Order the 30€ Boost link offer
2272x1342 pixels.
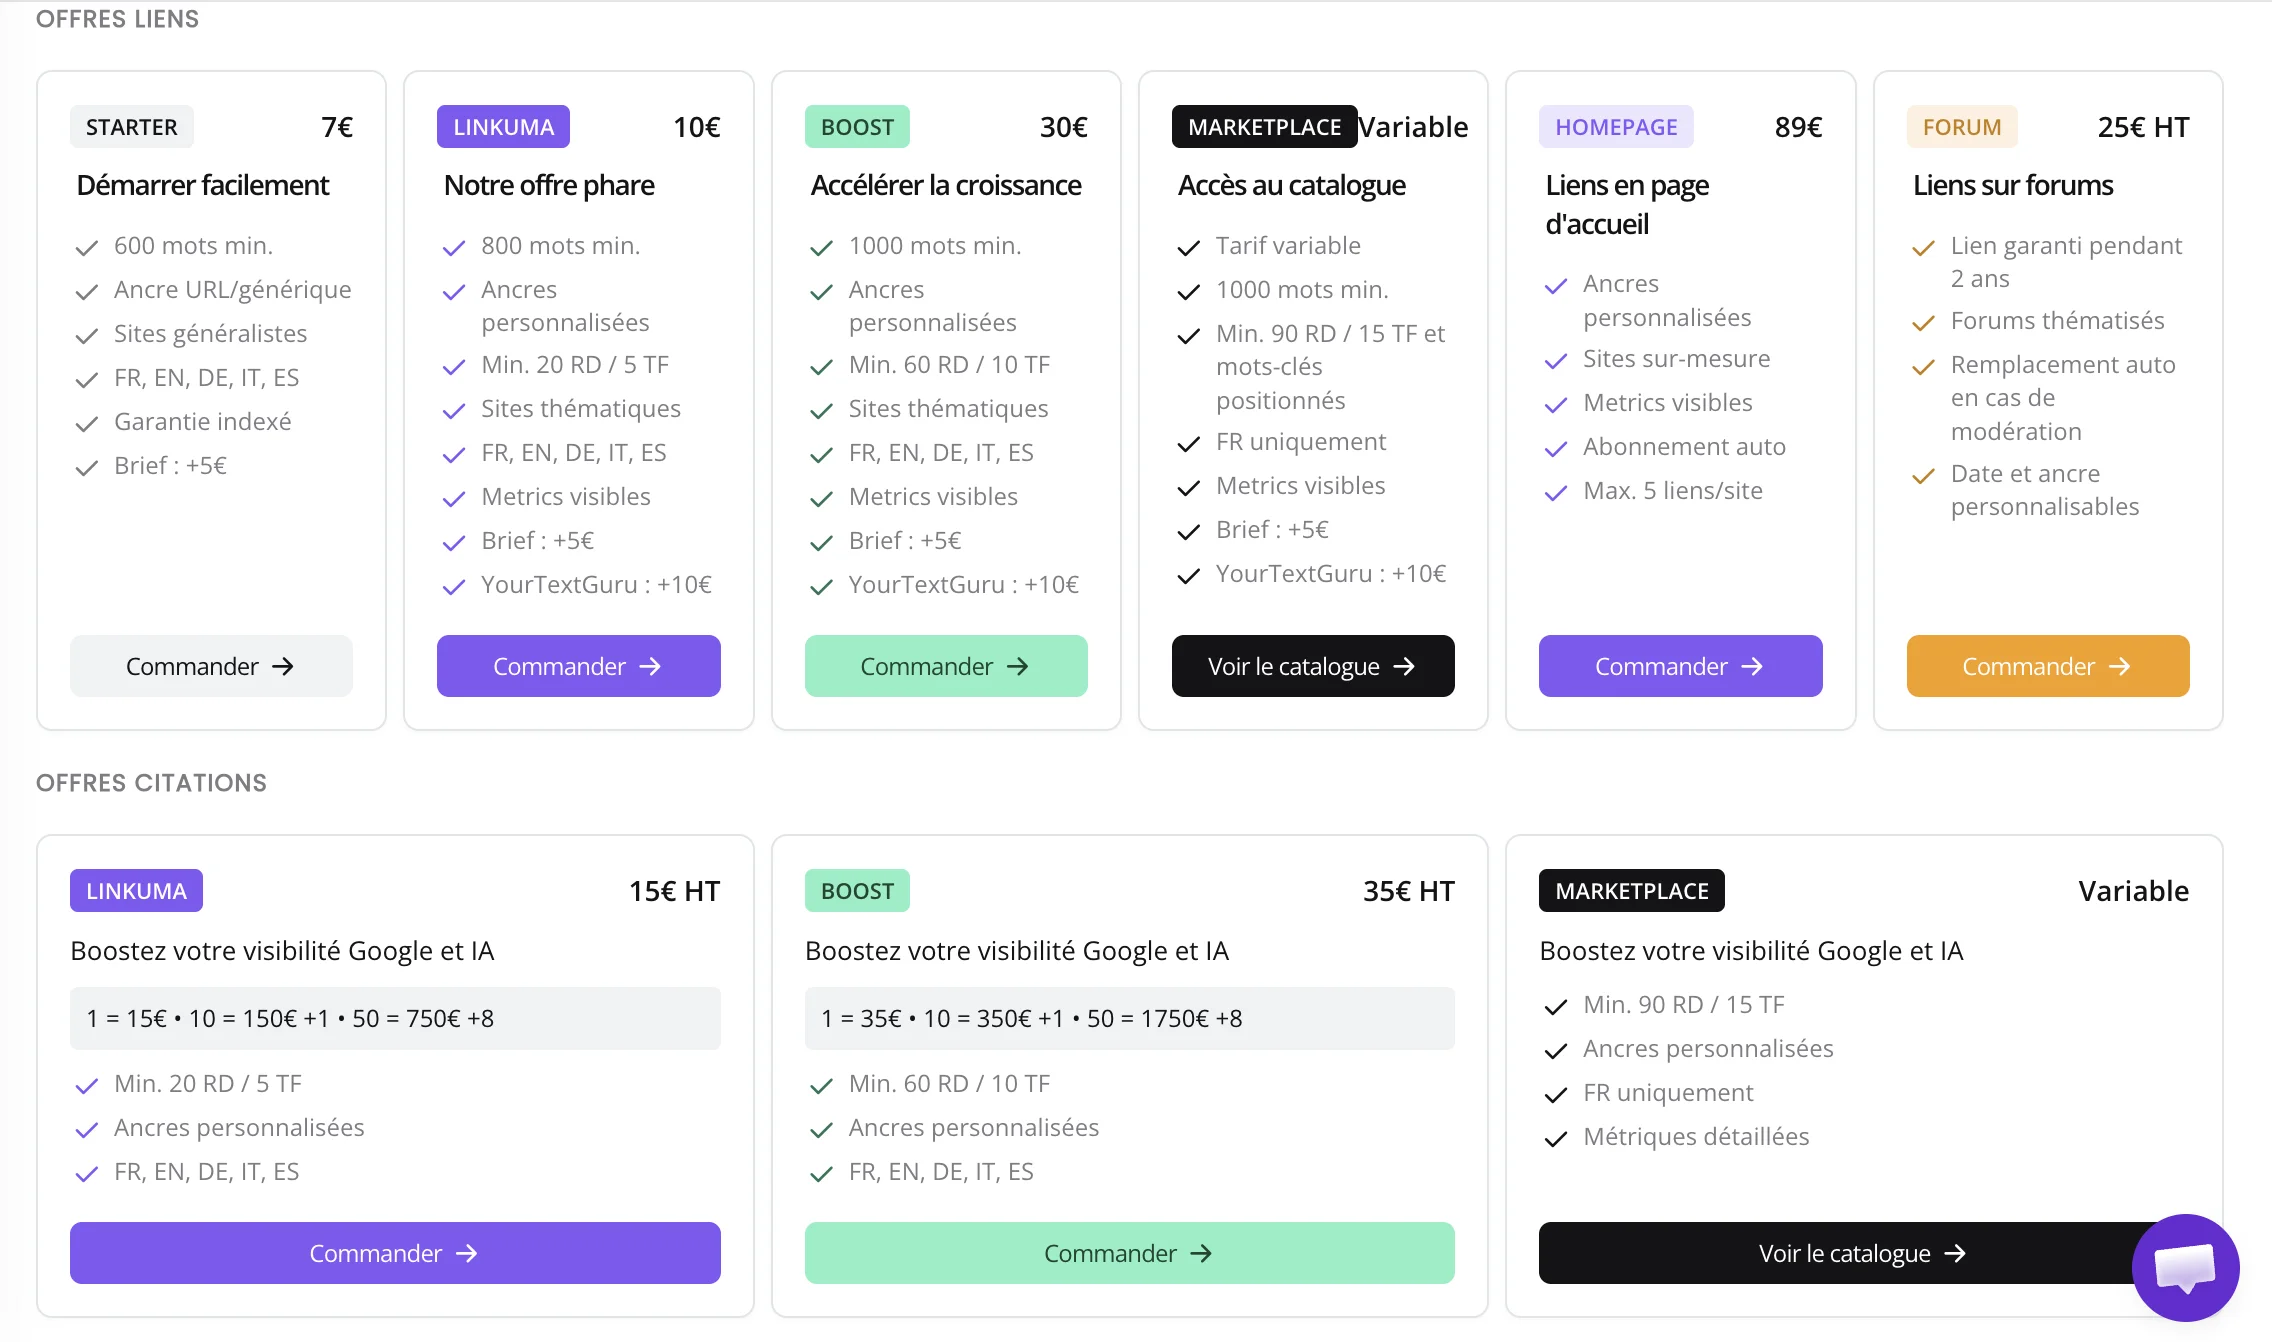click(946, 666)
